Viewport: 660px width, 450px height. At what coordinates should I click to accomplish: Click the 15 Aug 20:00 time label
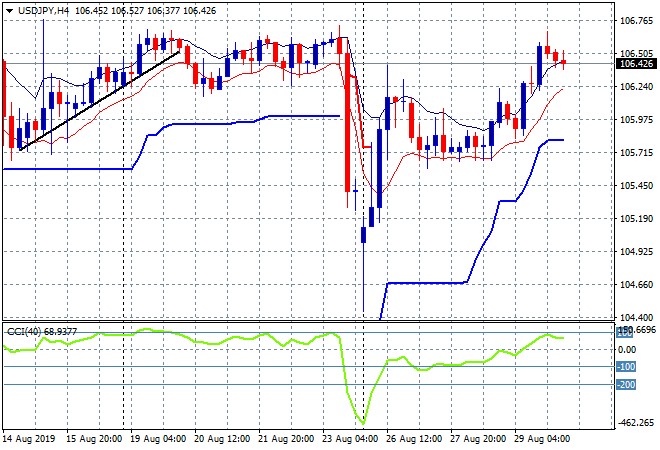pos(94,439)
